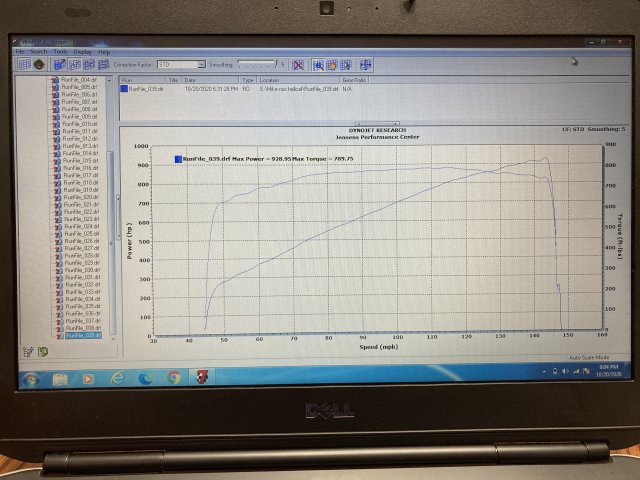This screenshot has width=640, height=480.
Task: Click the green icon beside the checklist icon
Action: click(x=42, y=351)
